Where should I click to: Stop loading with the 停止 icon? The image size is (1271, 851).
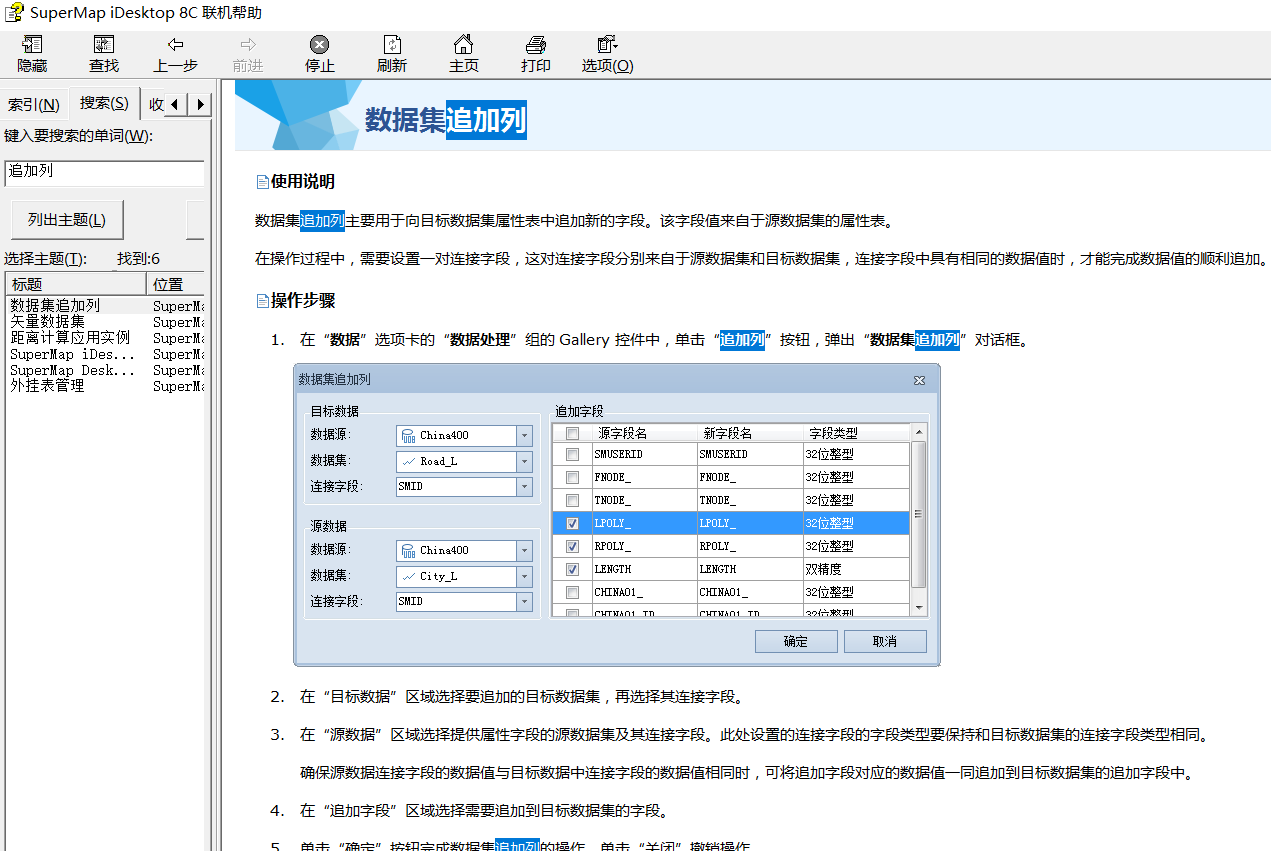click(x=320, y=54)
